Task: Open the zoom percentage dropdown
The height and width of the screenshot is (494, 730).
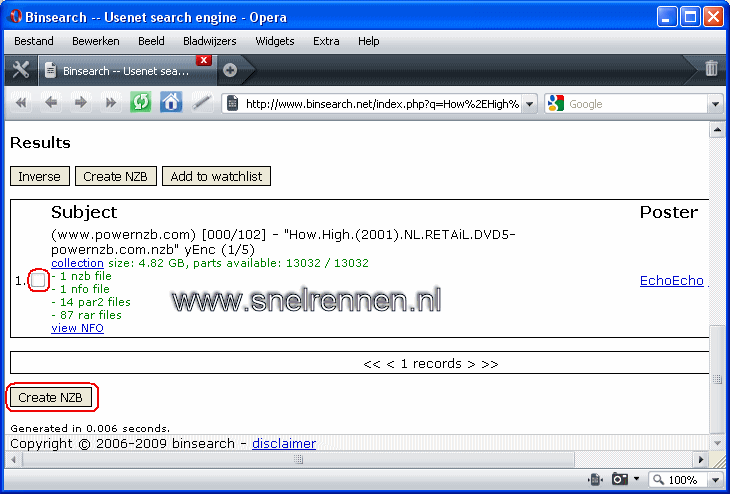Action: pyautogui.click(x=716, y=480)
